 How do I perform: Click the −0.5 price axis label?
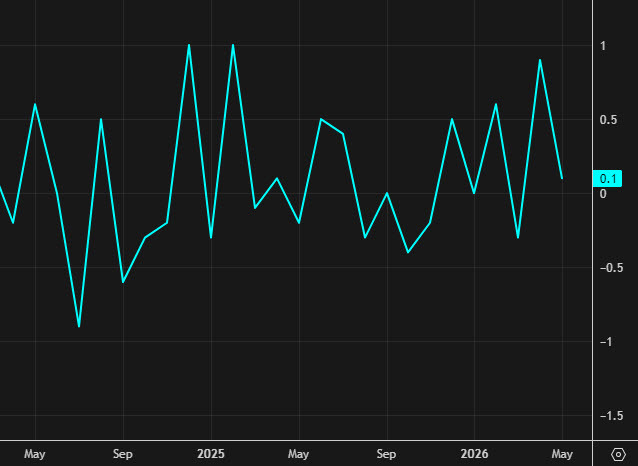[611, 268]
